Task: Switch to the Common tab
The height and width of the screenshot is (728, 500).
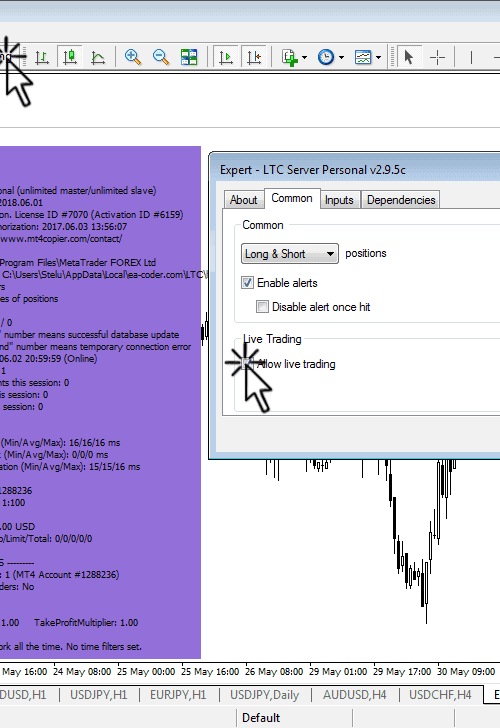Action: 292,198
